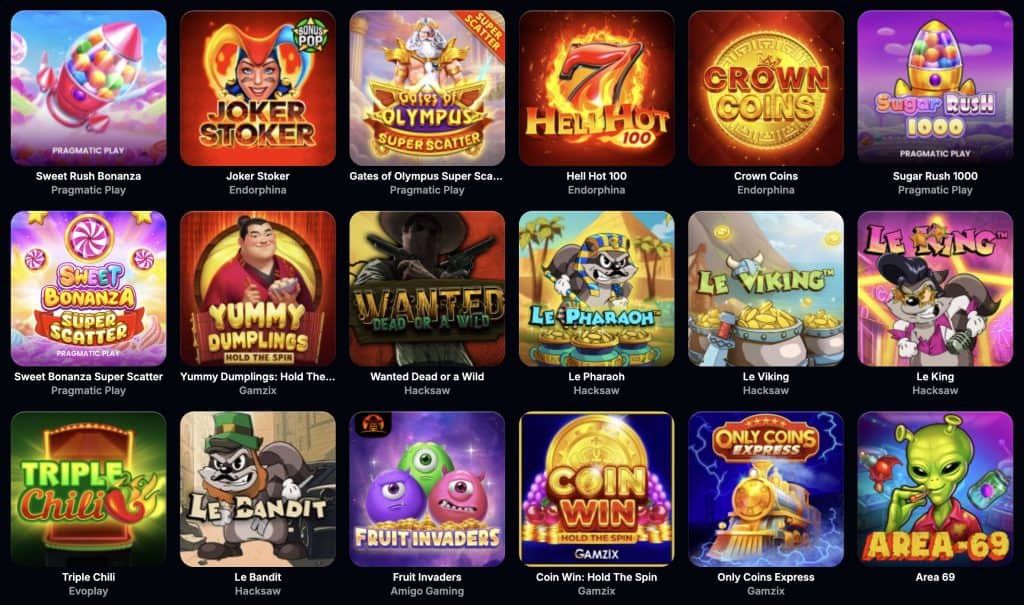Select the Sweet Bonanza Super Scatter thumbnail
Viewport: 1024px width, 605px height.
[x=89, y=289]
